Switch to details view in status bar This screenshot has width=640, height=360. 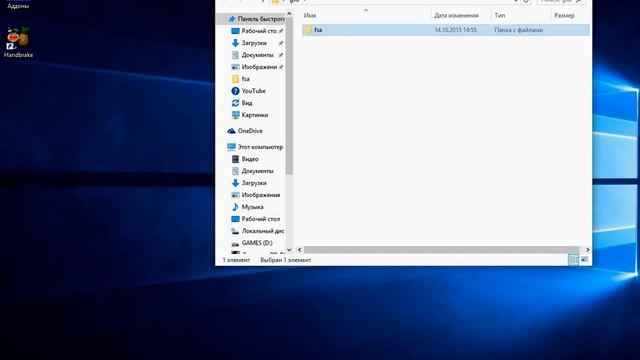click(573, 260)
